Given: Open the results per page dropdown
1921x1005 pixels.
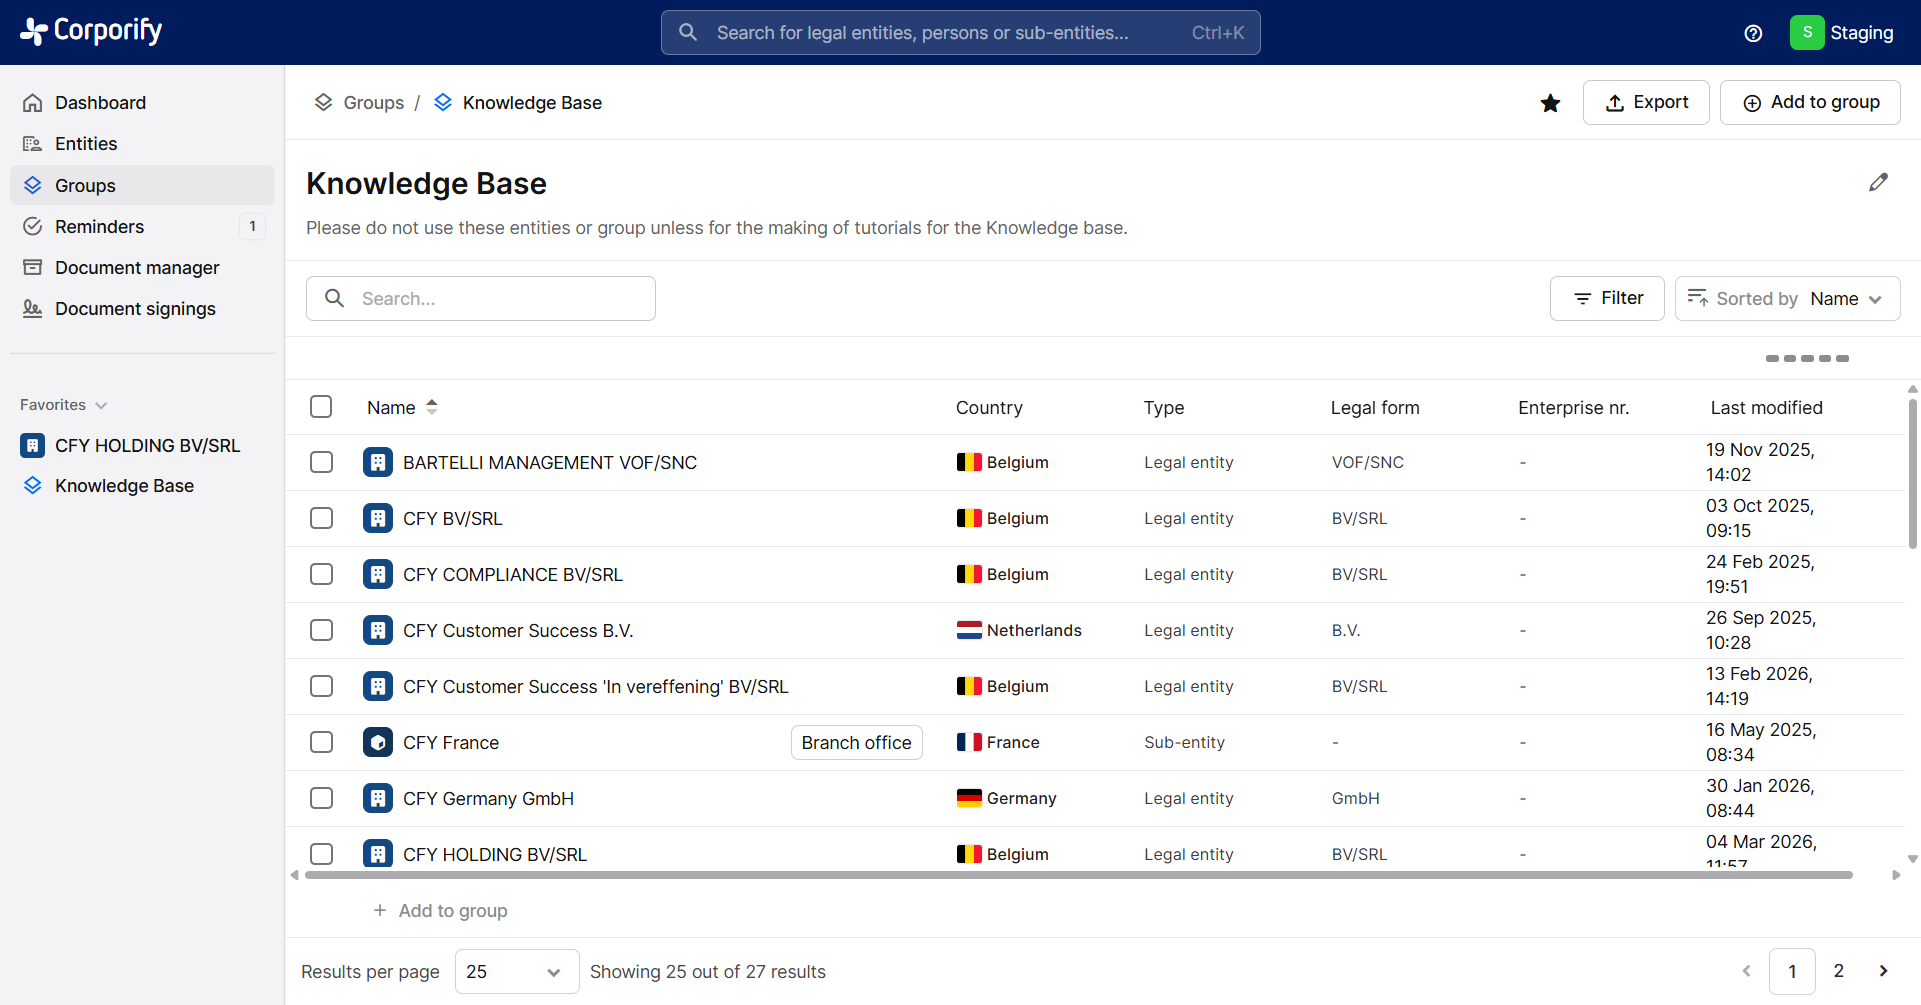Looking at the screenshot, I should [x=517, y=971].
